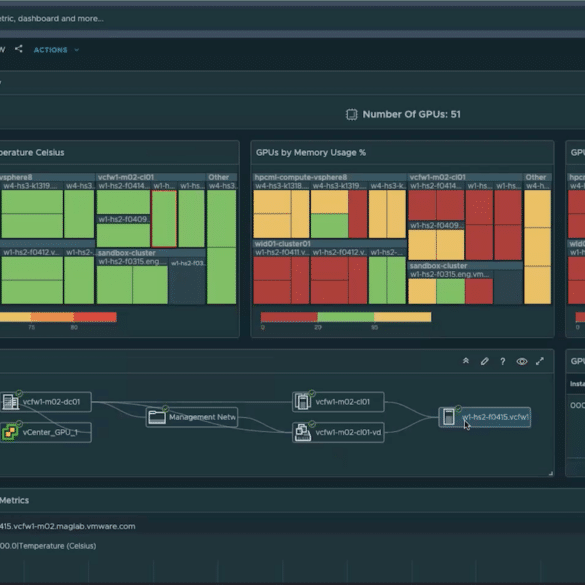Click orange segment of temperature color legend
585x585 pixels.
[52, 317]
